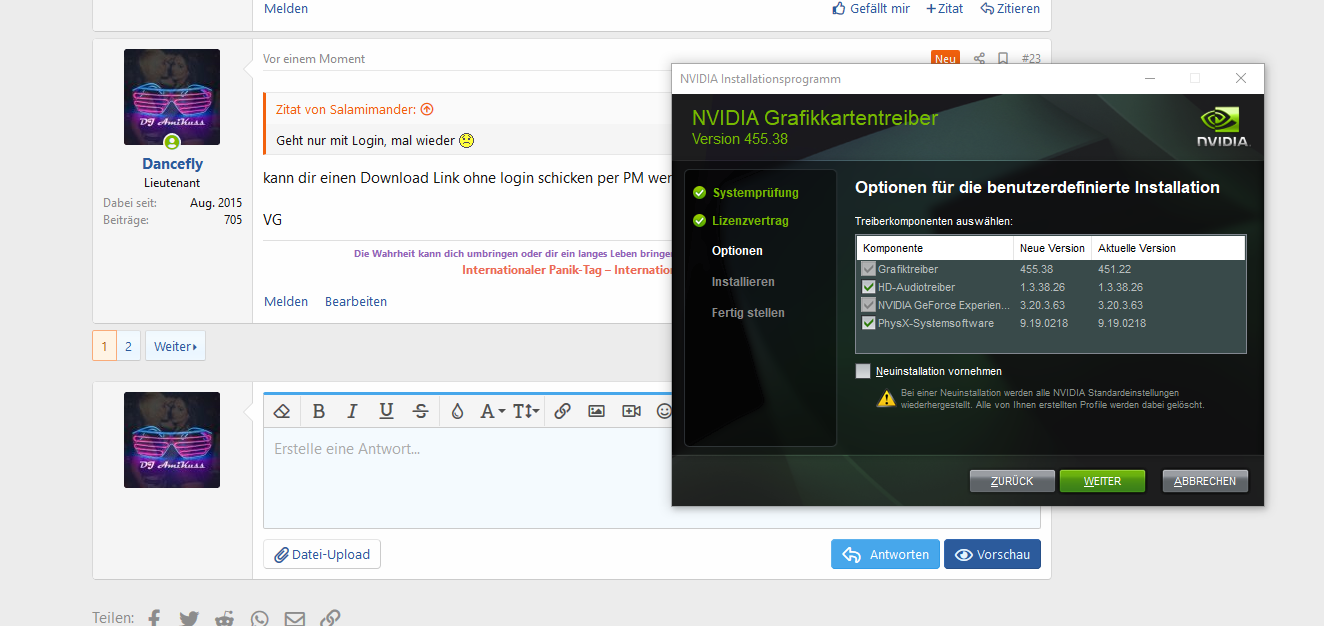This screenshot has width=1324, height=626.
Task: Click the Neue Version column header
Action: tap(1052, 248)
